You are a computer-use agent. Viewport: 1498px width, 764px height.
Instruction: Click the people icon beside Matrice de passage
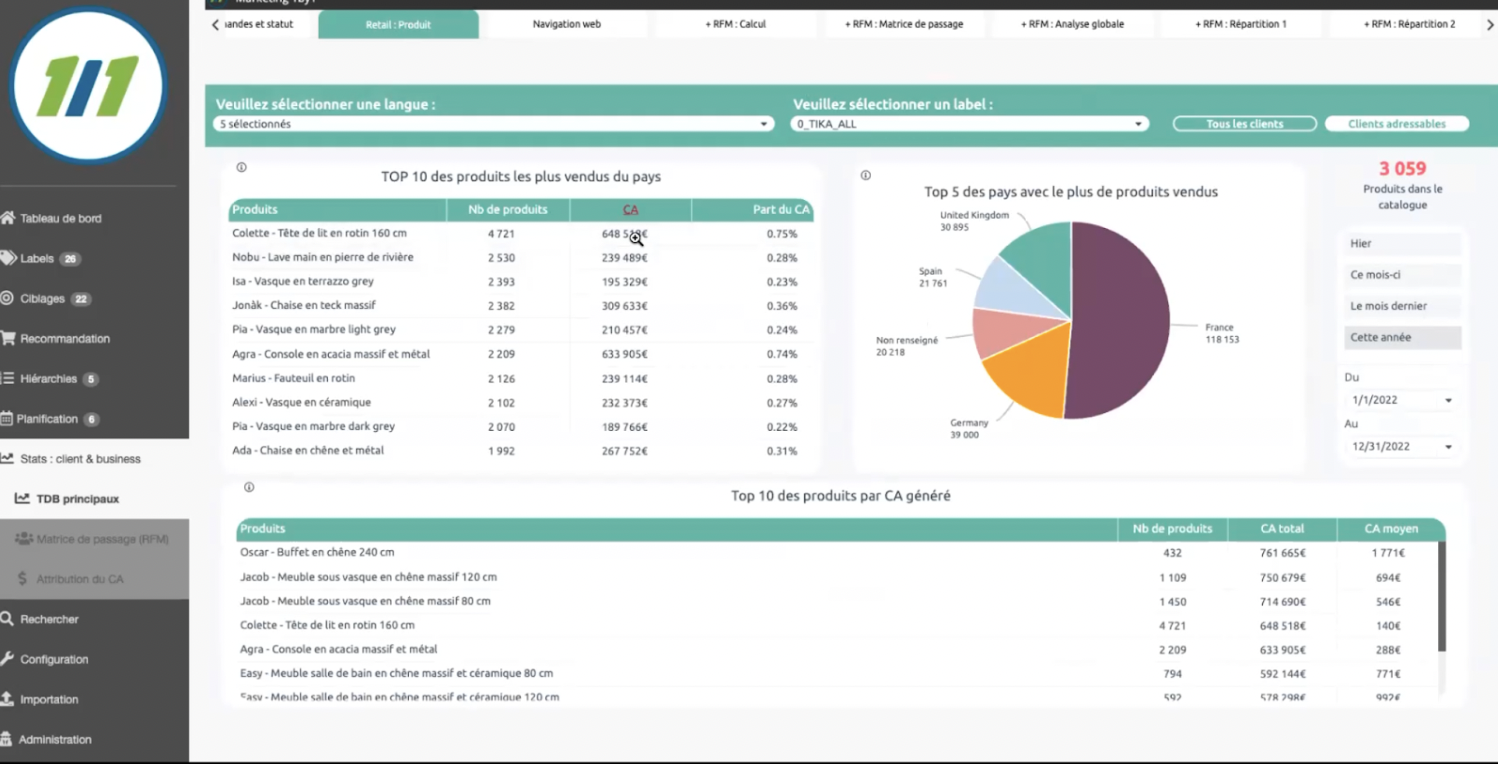[24, 538]
